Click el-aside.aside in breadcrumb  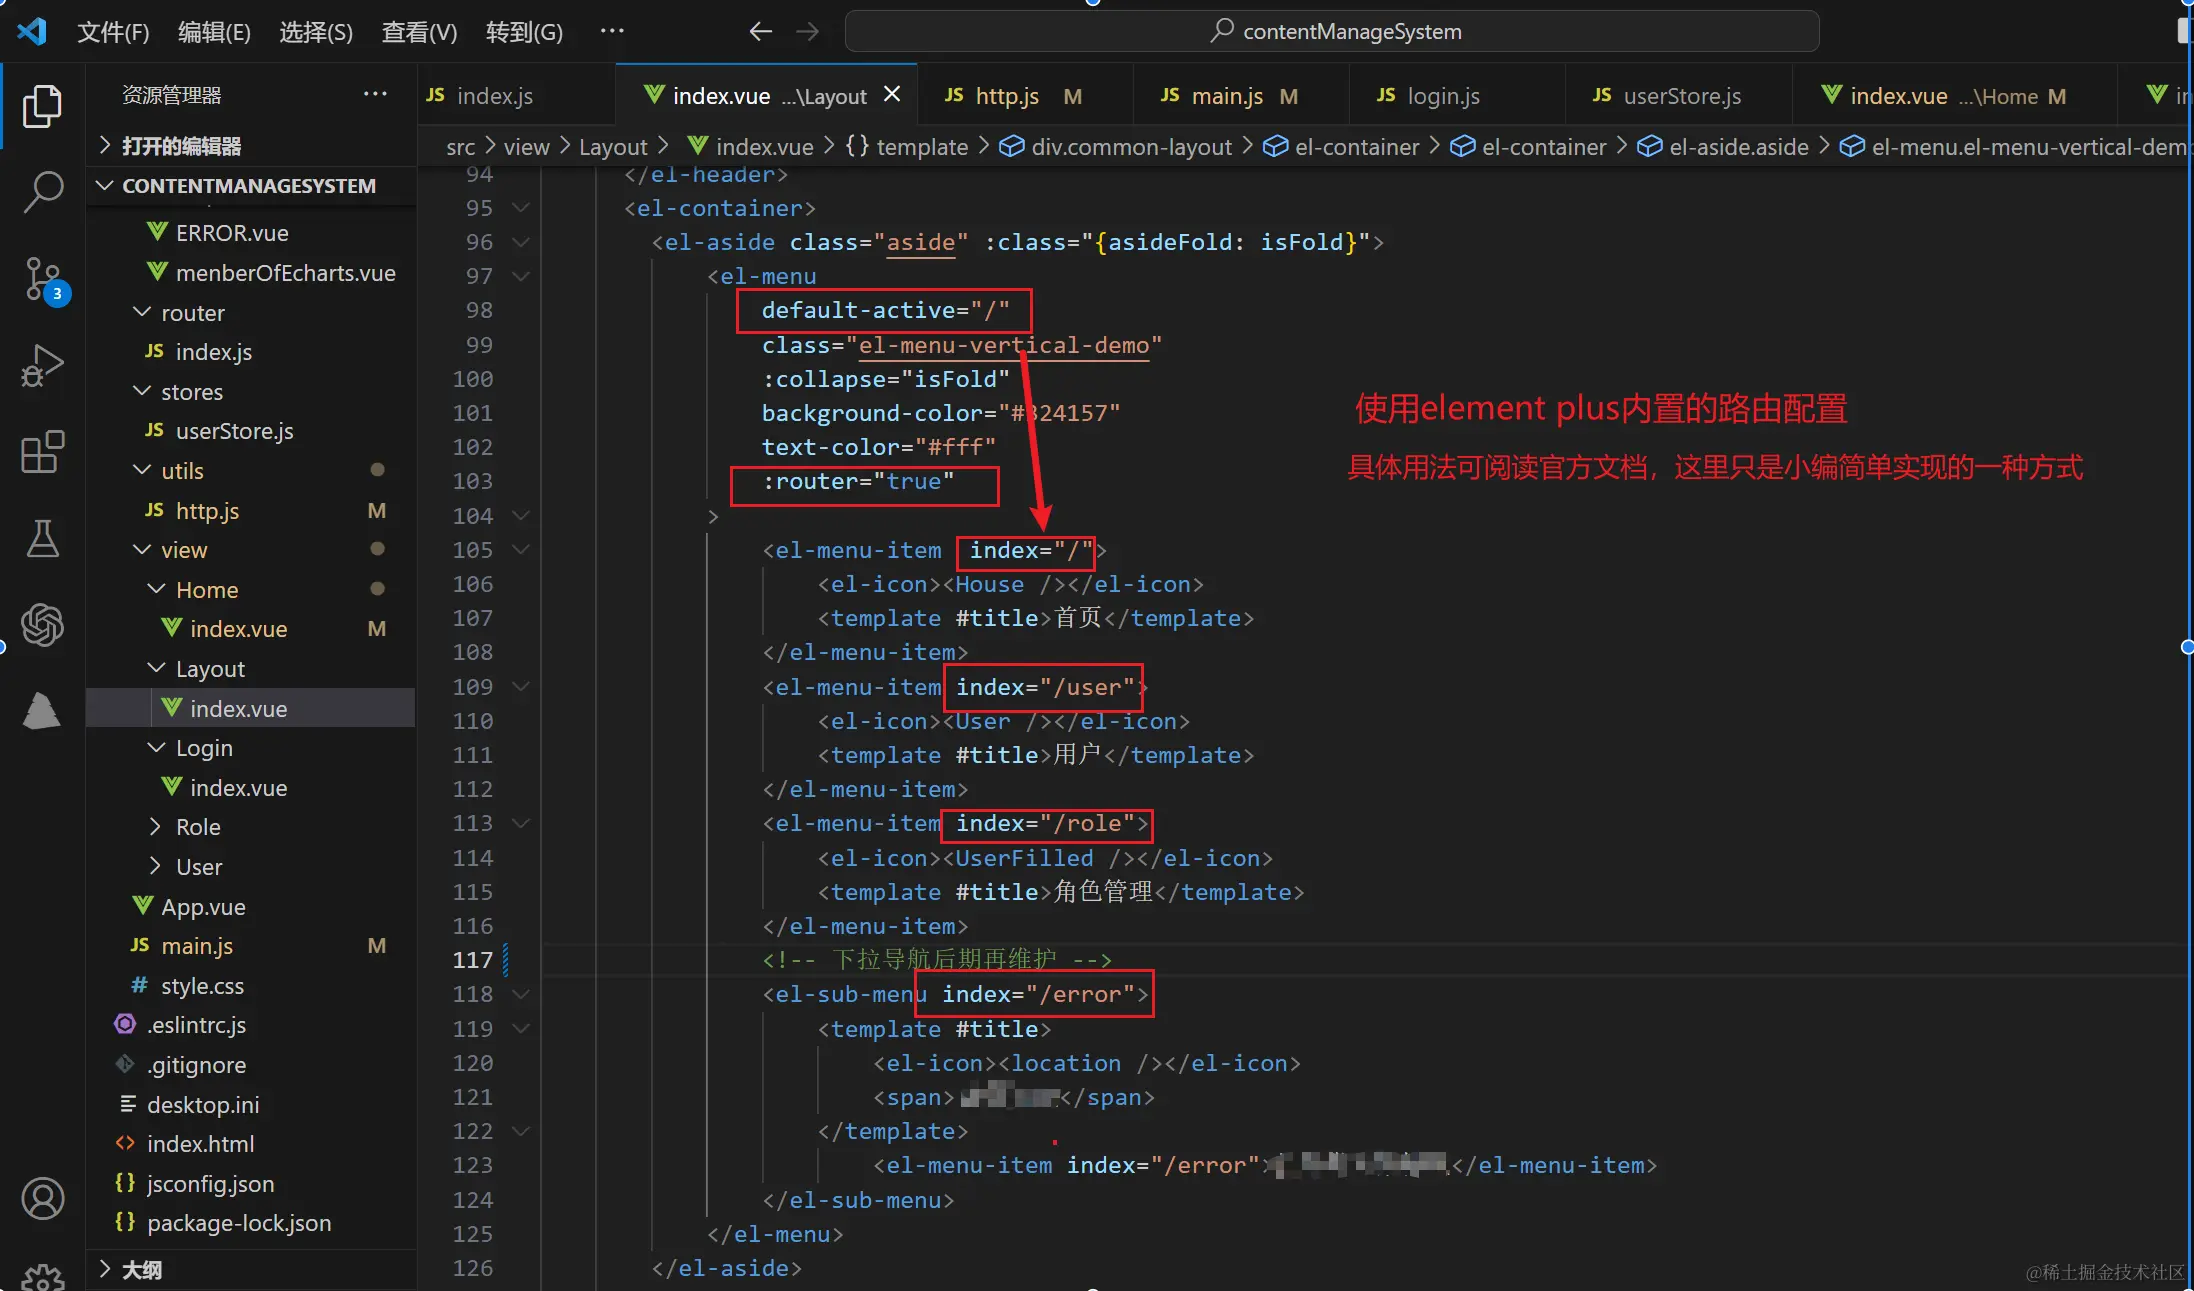tap(1738, 147)
